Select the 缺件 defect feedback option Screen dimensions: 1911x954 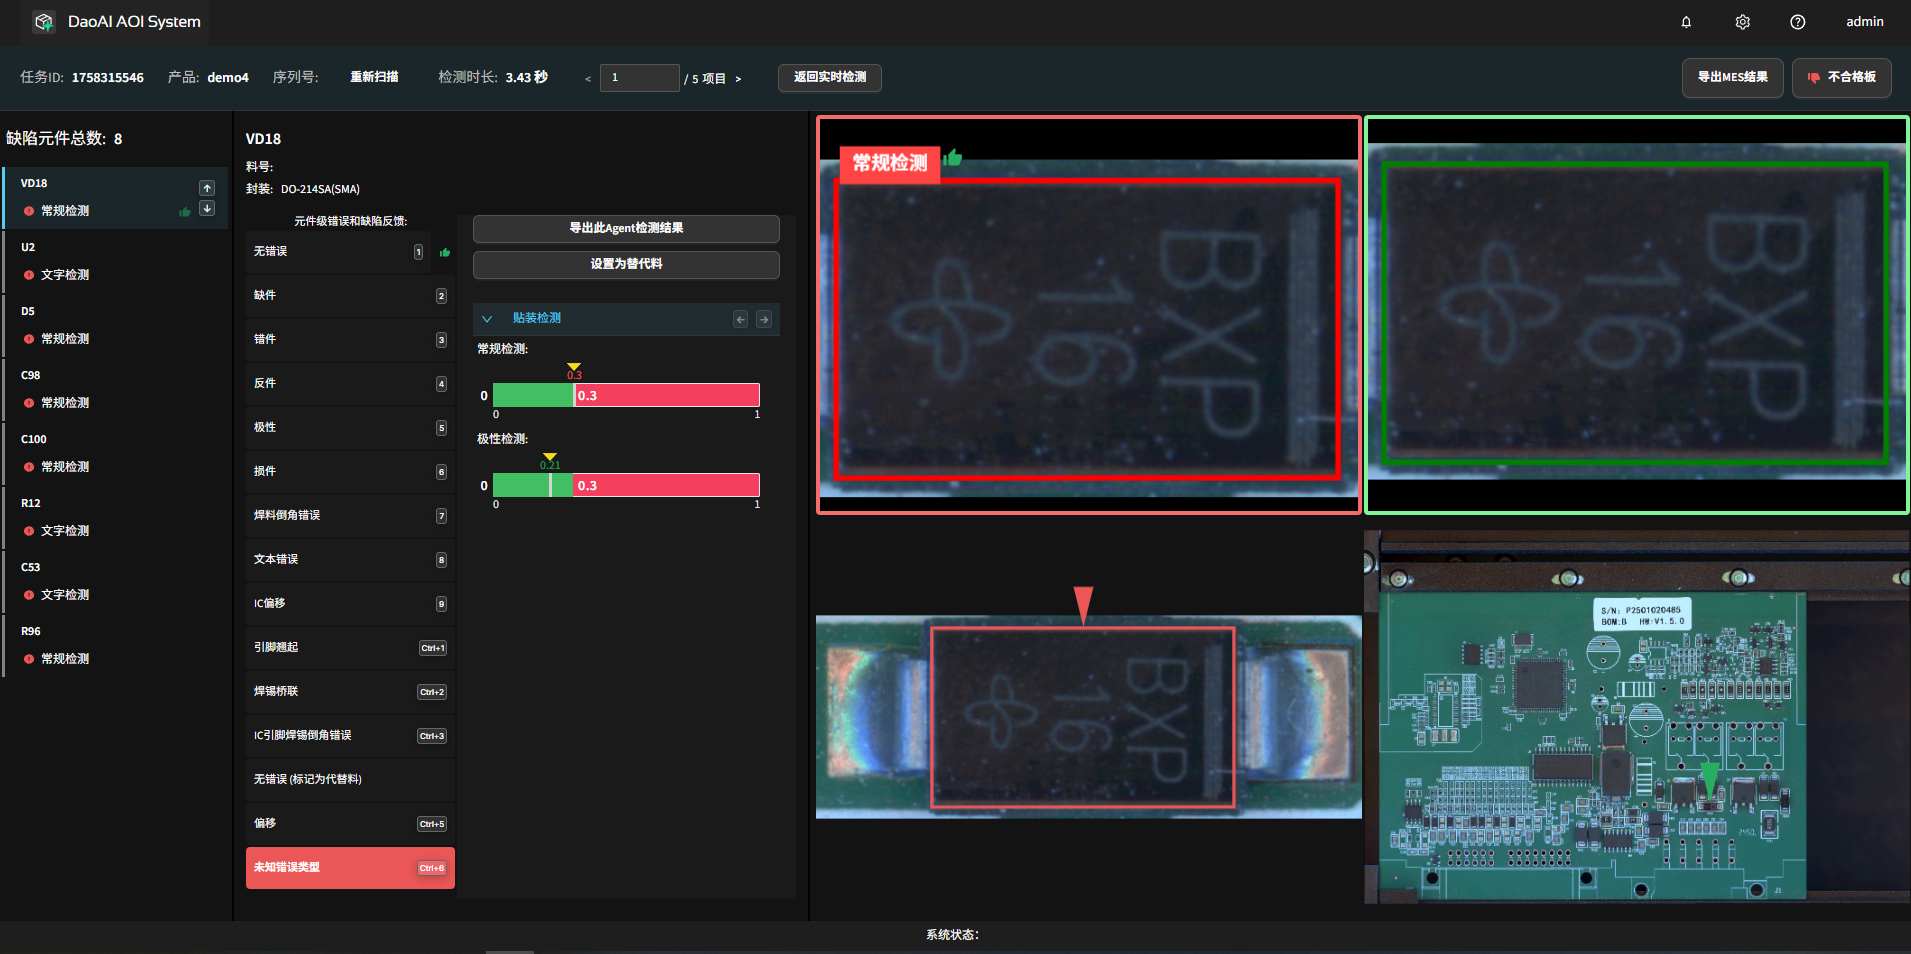pos(350,296)
